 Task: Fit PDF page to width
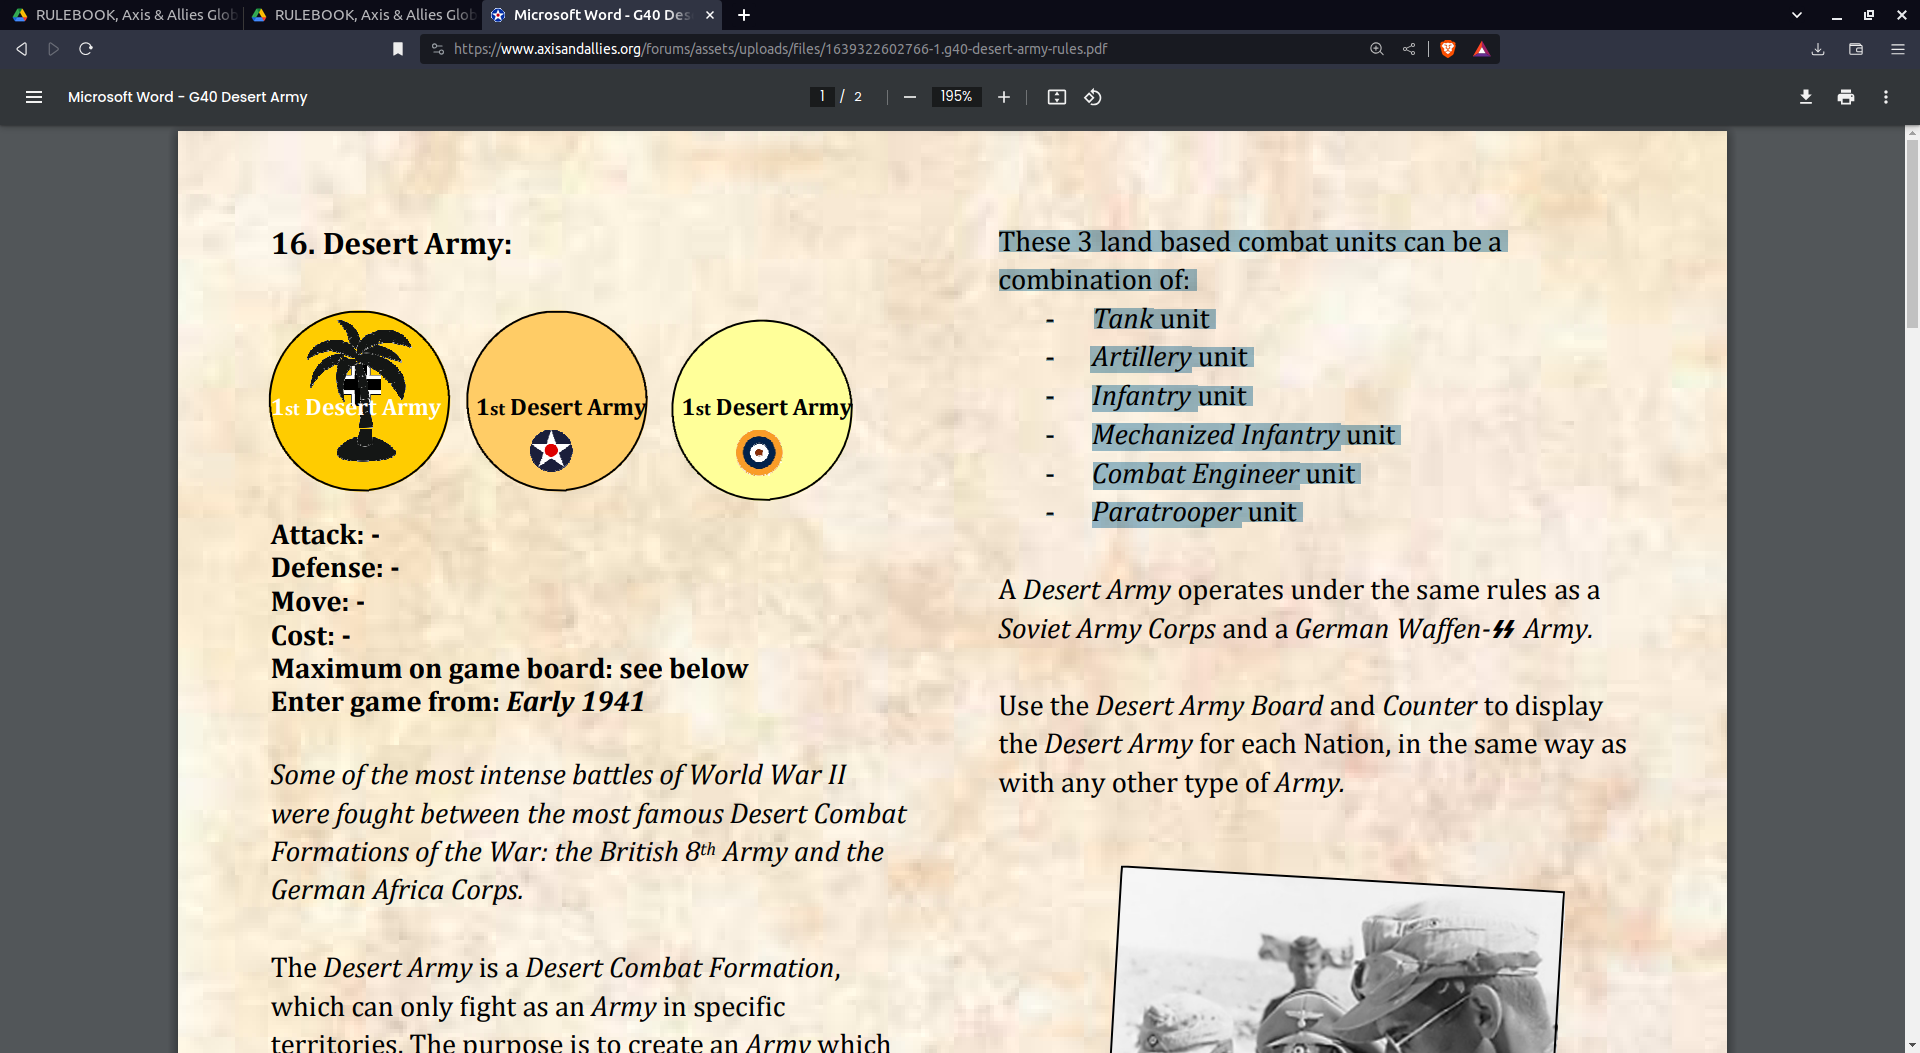click(x=1057, y=97)
